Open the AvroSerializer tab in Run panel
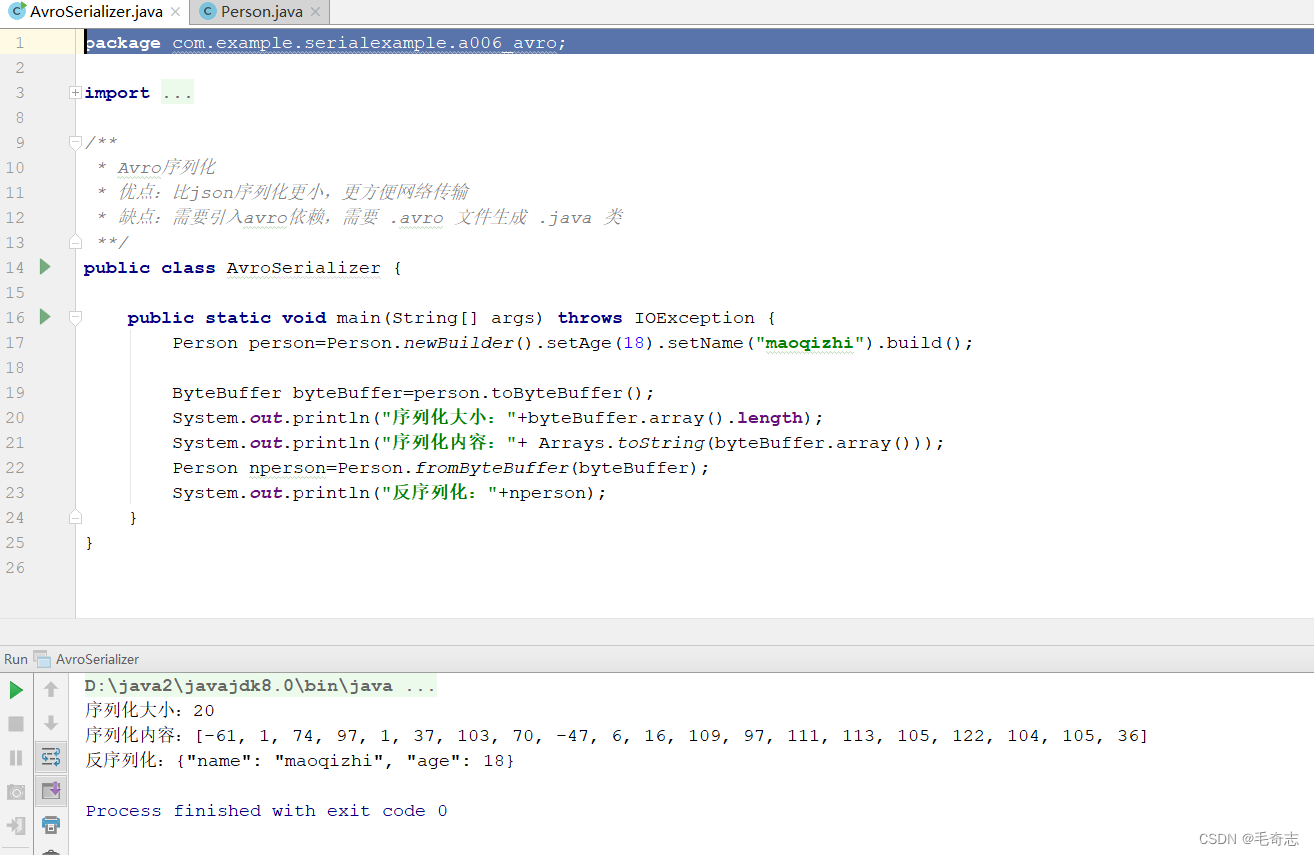 click(x=97, y=659)
